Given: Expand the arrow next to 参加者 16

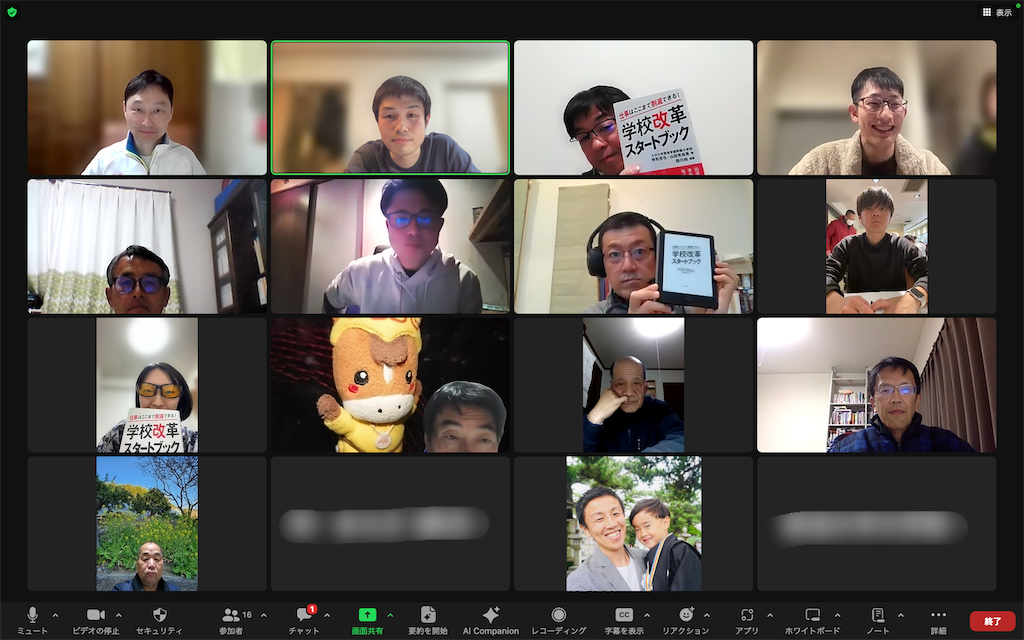Looking at the screenshot, I should tap(264, 615).
